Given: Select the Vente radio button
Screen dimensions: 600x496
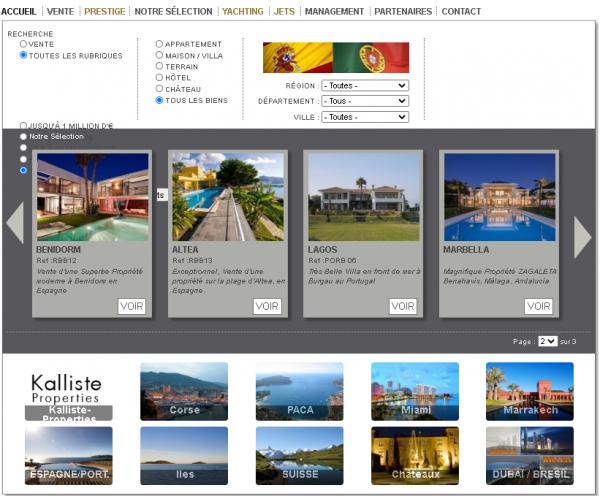Looking at the screenshot, I should 24,44.
